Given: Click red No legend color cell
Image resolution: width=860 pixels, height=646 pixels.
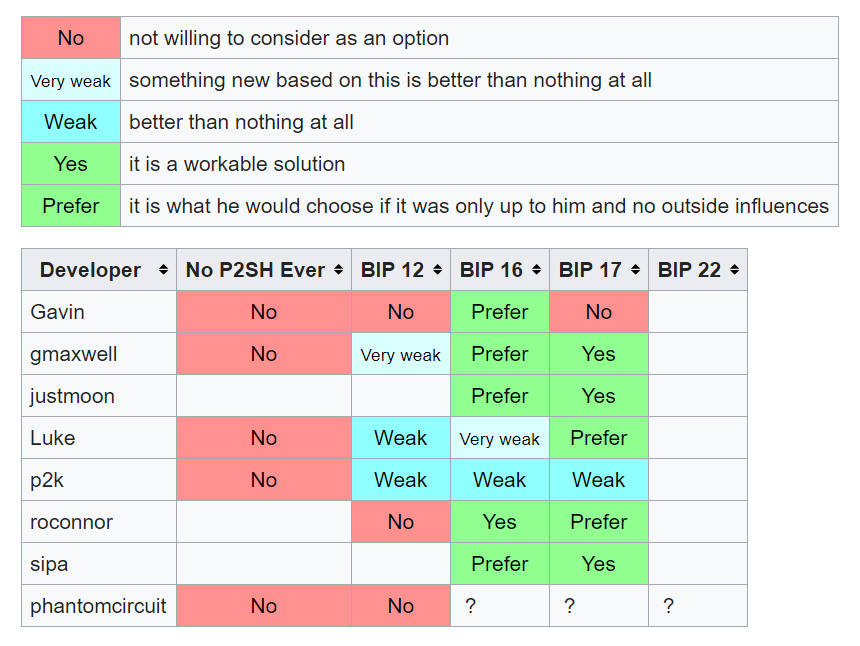Looking at the screenshot, I should (x=71, y=38).
